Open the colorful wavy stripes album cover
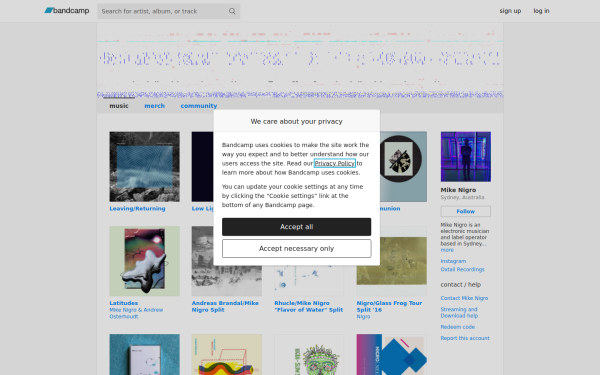 227,355
